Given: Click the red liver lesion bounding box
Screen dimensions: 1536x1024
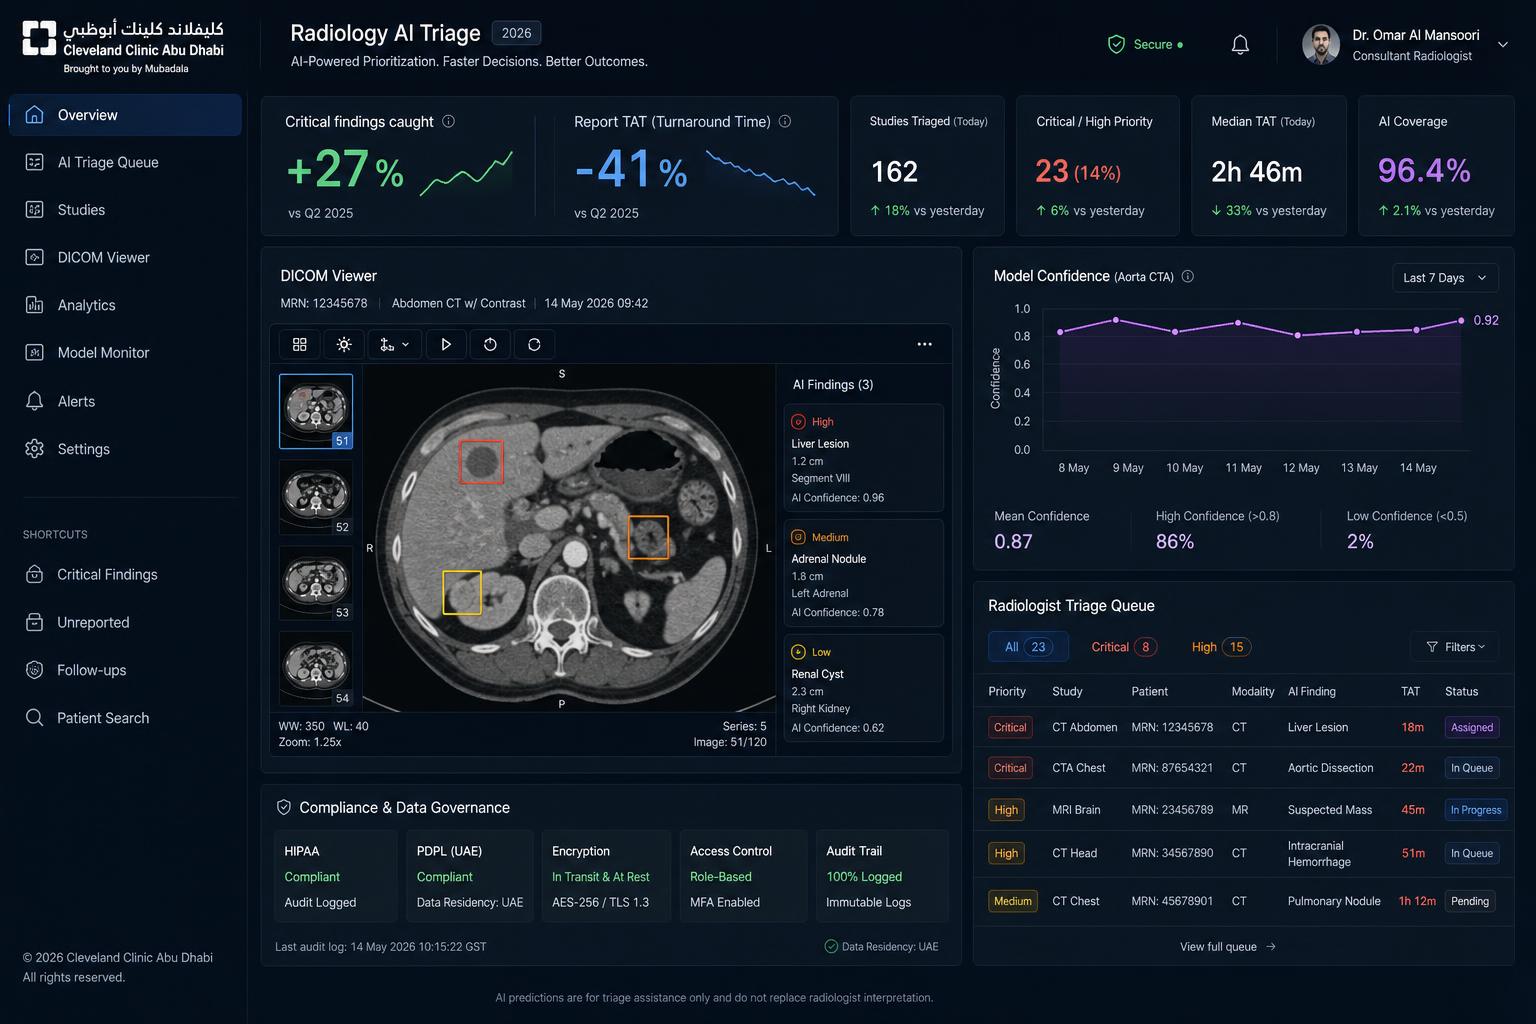Looking at the screenshot, I should [x=481, y=462].
